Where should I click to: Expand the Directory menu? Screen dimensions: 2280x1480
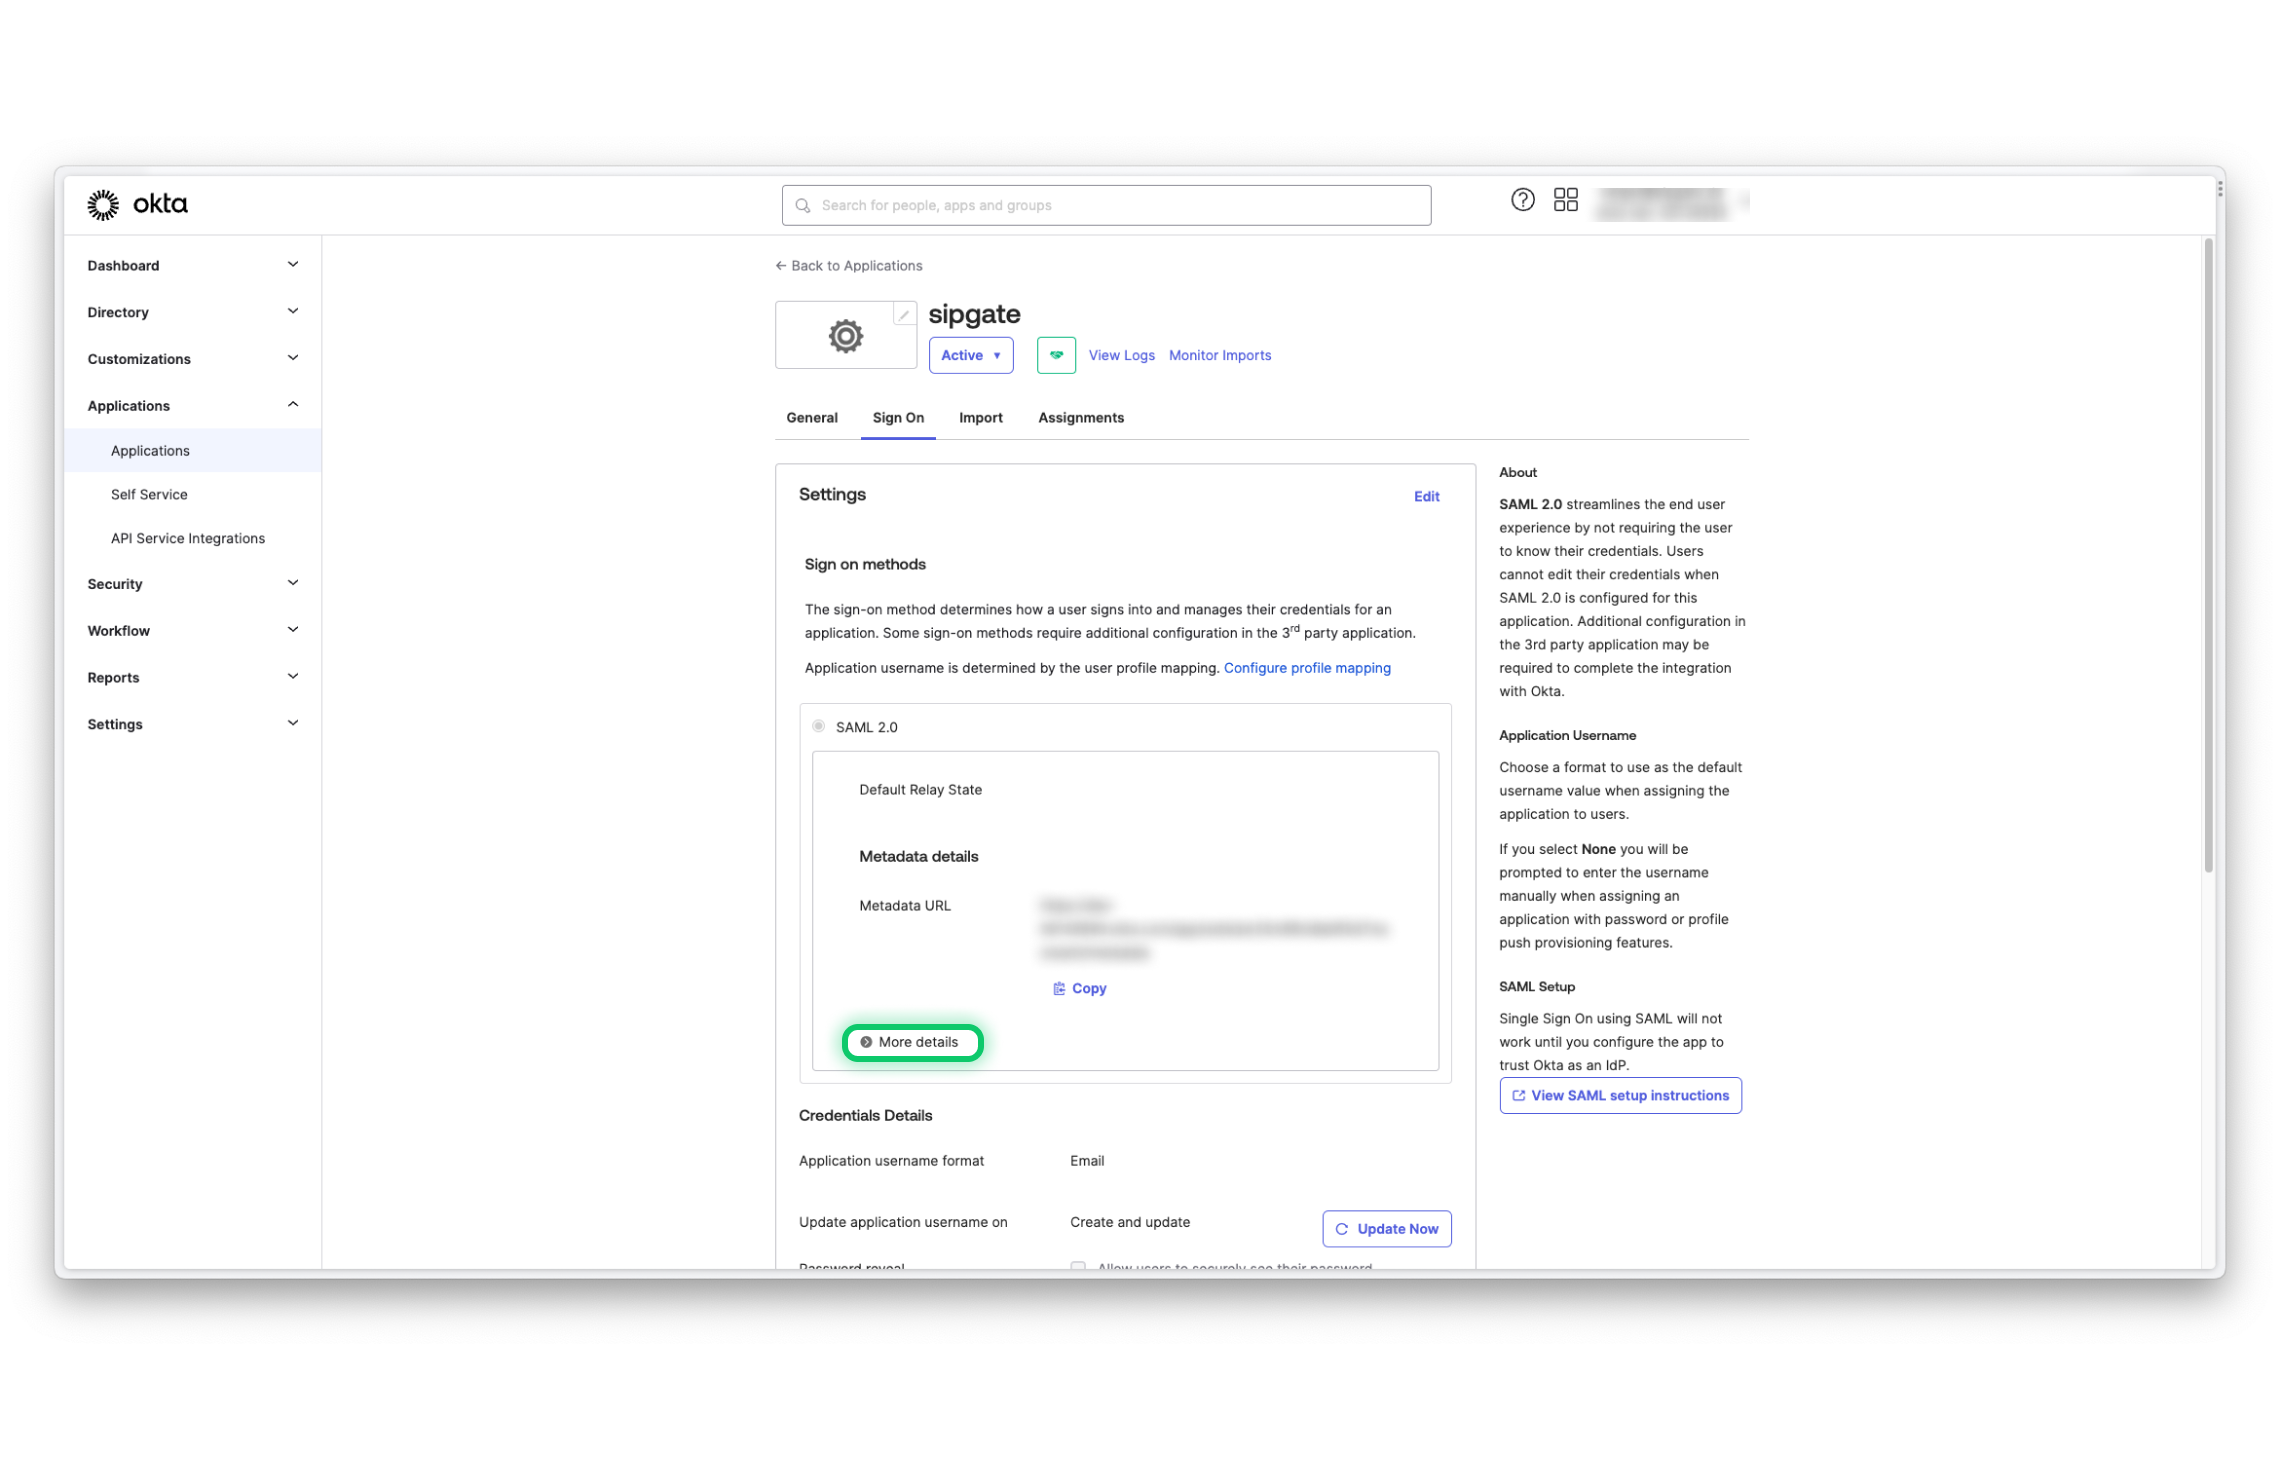click(192, 312)
